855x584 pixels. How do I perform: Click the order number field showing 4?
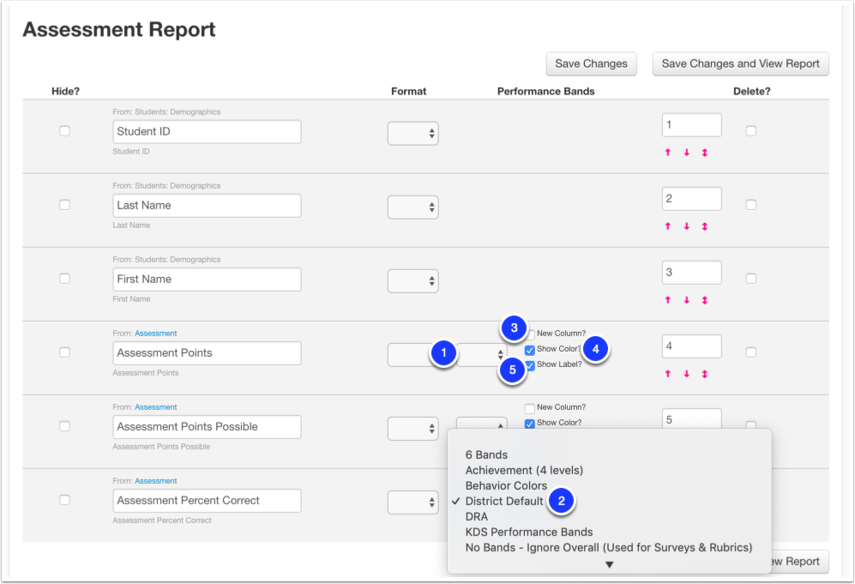[691, 345]
